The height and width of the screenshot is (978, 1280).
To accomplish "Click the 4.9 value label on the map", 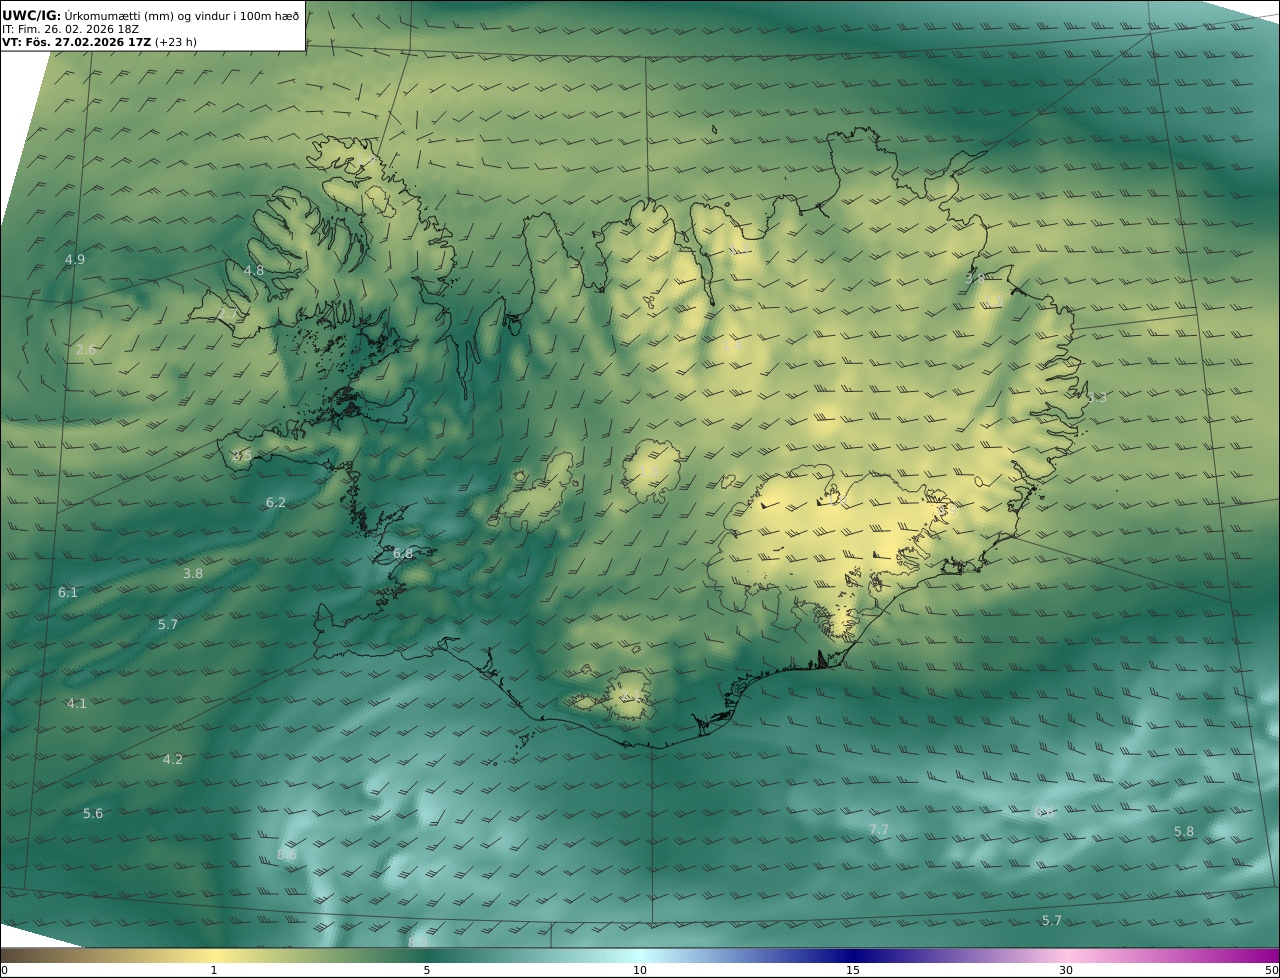I will pos(75,260).
